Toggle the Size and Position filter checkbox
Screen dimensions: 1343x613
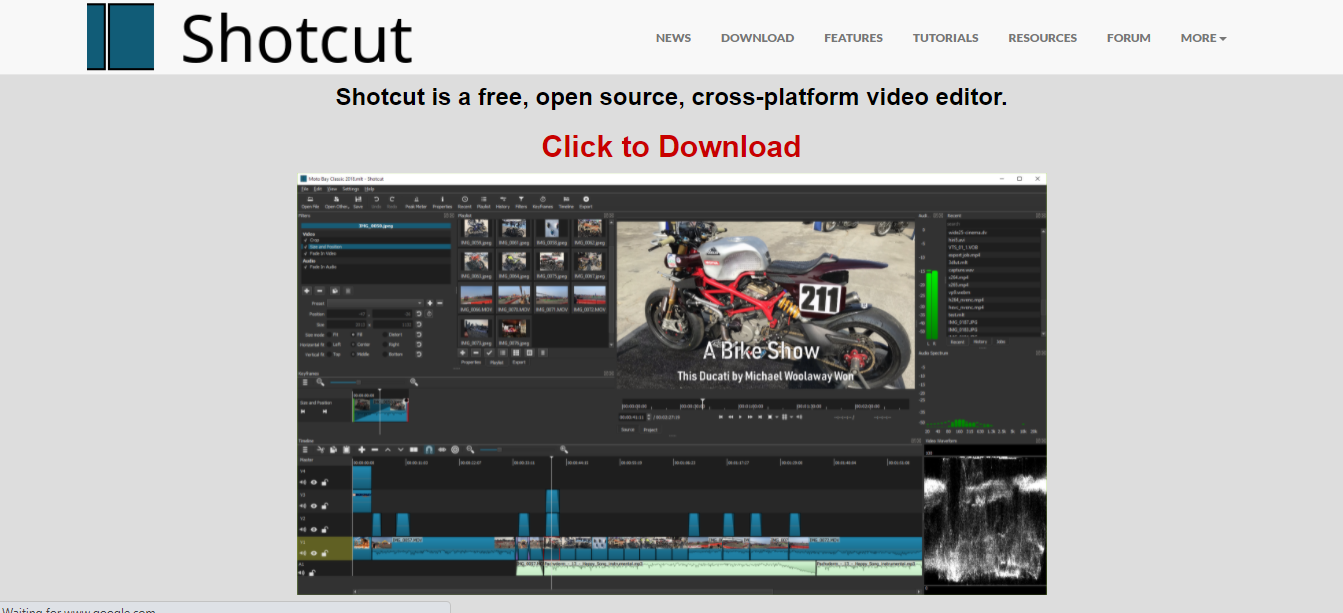(305, 247)
